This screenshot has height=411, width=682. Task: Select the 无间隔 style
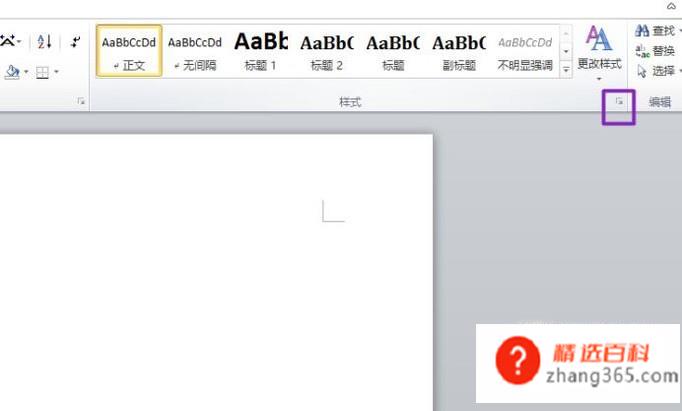[195, 51]
